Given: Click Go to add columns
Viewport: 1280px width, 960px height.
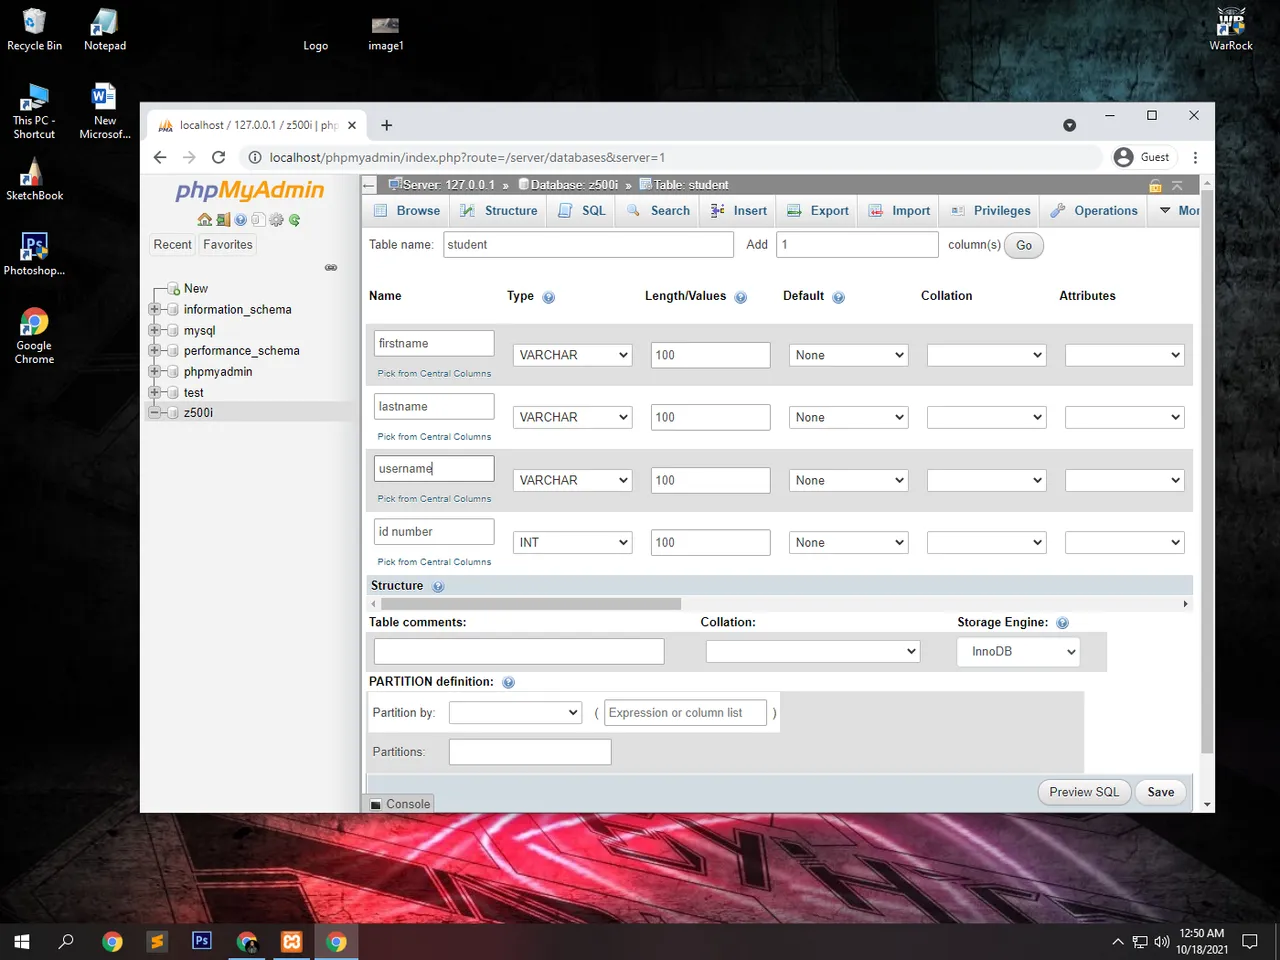Looking at the screenshot, I should (x=1024, y=246).
